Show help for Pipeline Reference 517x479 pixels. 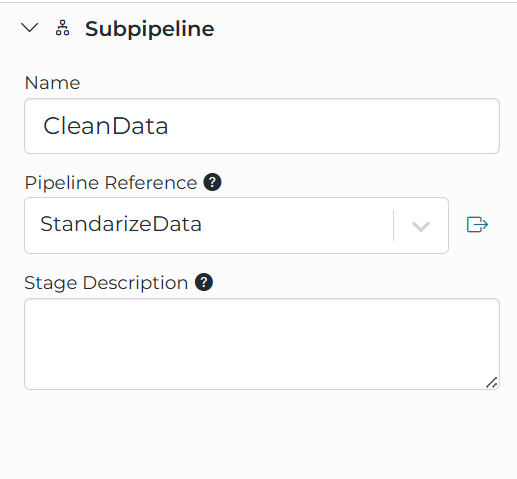212,182
